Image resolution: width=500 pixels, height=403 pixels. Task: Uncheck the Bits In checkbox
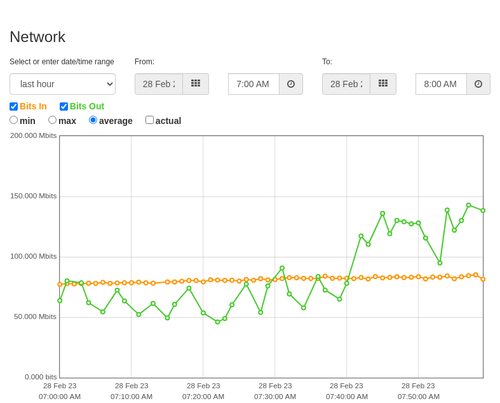click(x=14, y=106)
